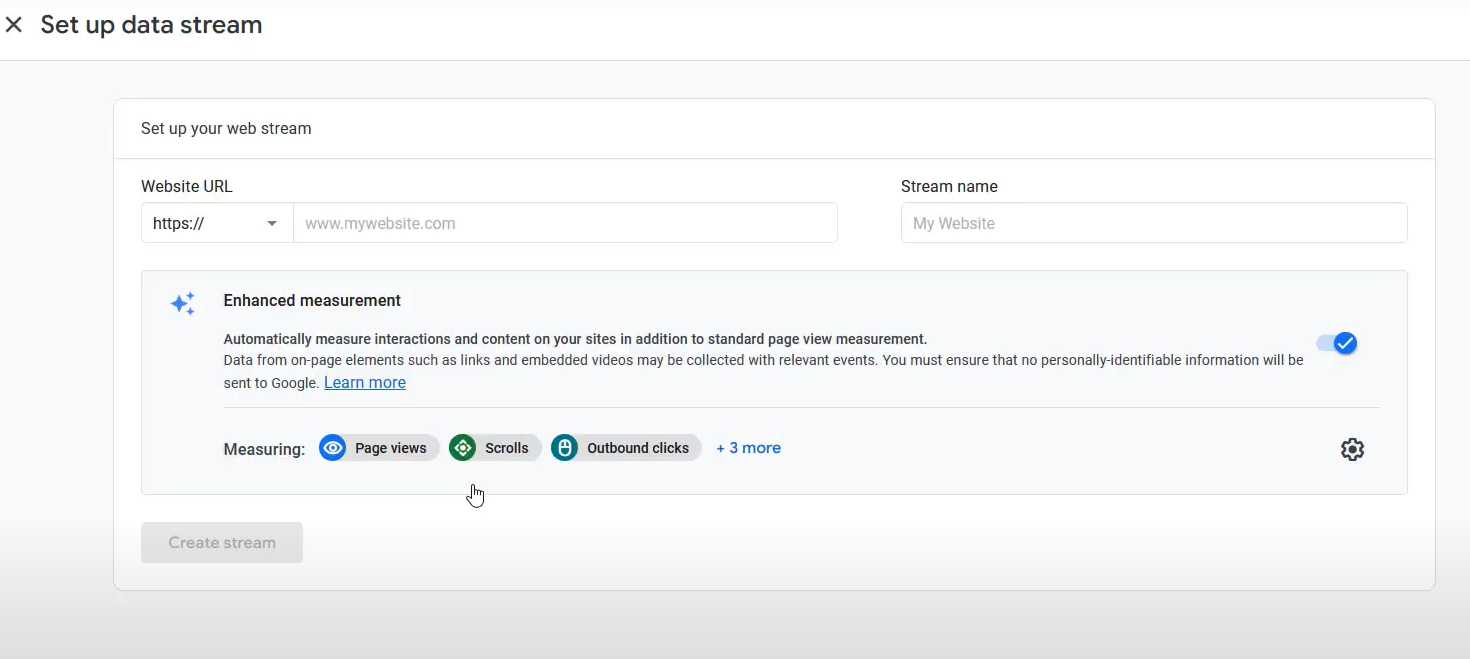Open enhanced measurement settings via gear icon
The height and width of the screenshot is (659, 1470).
pos(1352,449)
